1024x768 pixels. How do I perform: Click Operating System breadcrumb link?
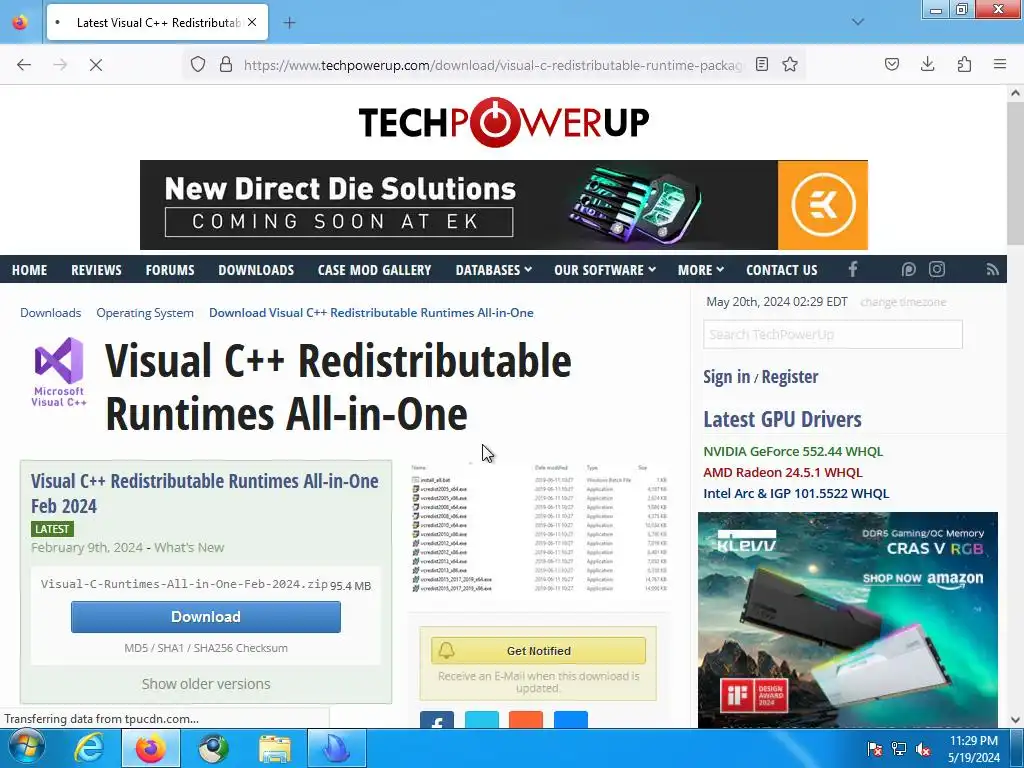coord(145,313)
